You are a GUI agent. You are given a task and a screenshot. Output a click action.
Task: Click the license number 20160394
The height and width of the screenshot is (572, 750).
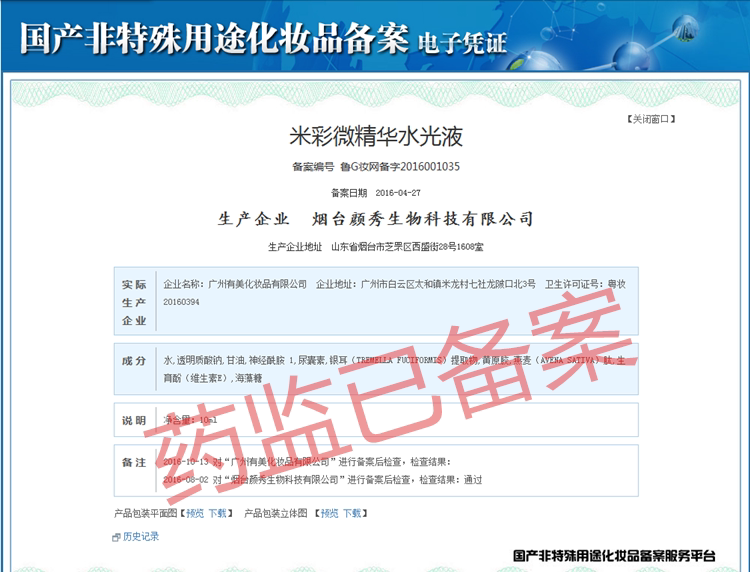point(181,302)
